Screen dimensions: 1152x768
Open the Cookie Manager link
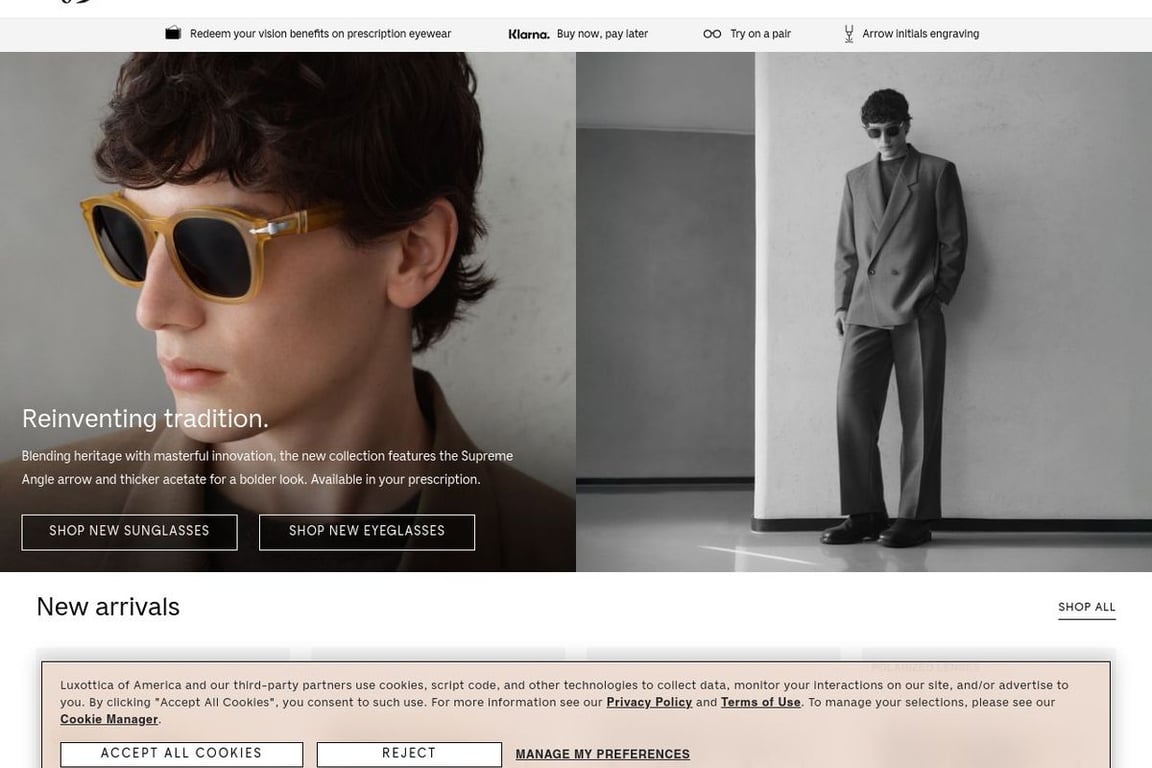[109, 719]
